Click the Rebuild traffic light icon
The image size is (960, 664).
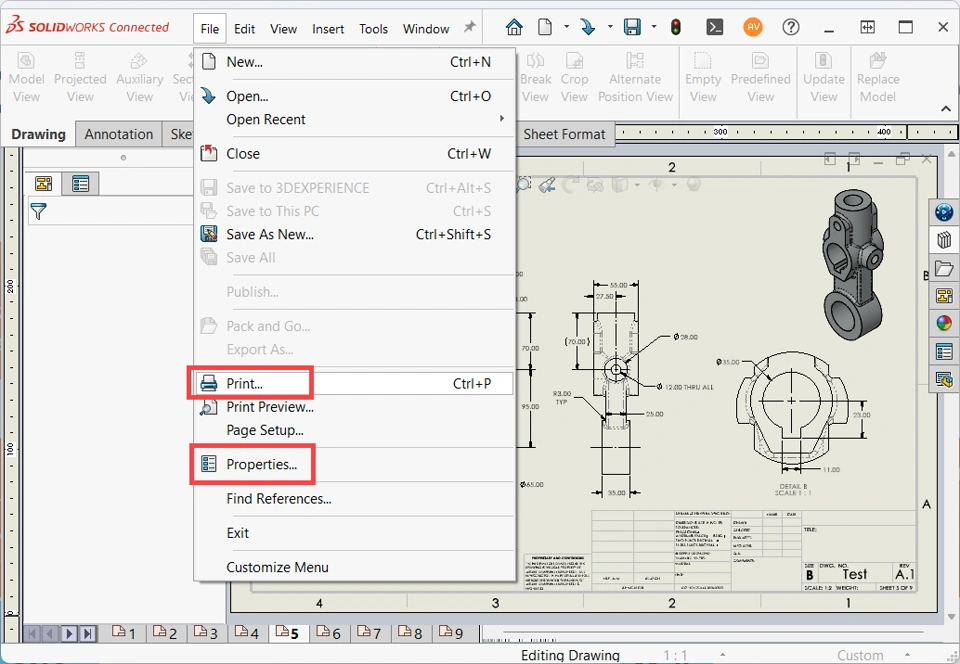676,28
